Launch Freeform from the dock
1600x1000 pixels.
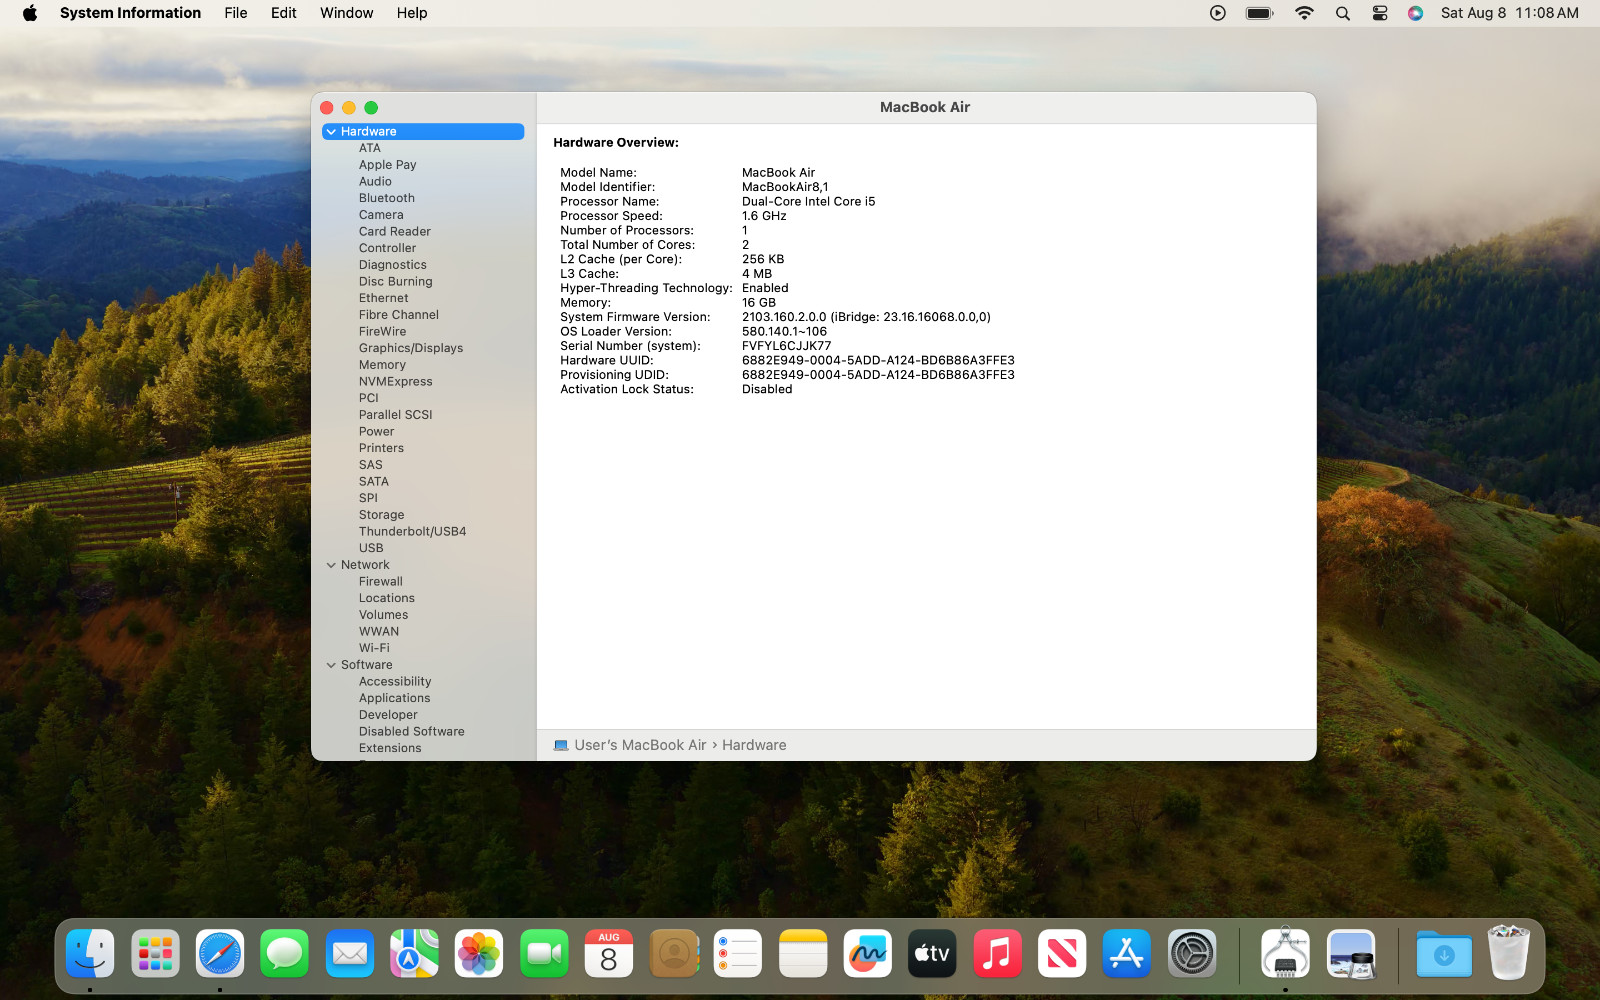point(868,954)
